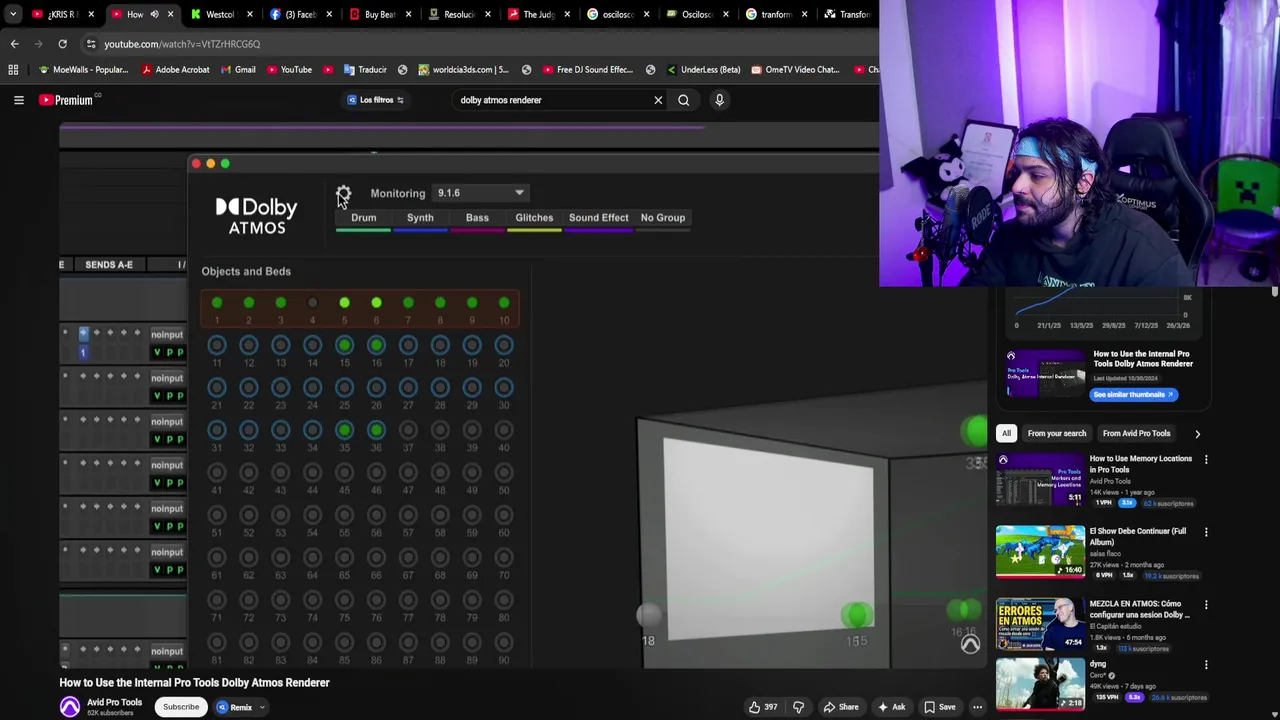The height and width of the screenshot is (720, 1280).
Task: Open ERRORES EN ATMOS video thumbnail
Action: [1040, 624]
